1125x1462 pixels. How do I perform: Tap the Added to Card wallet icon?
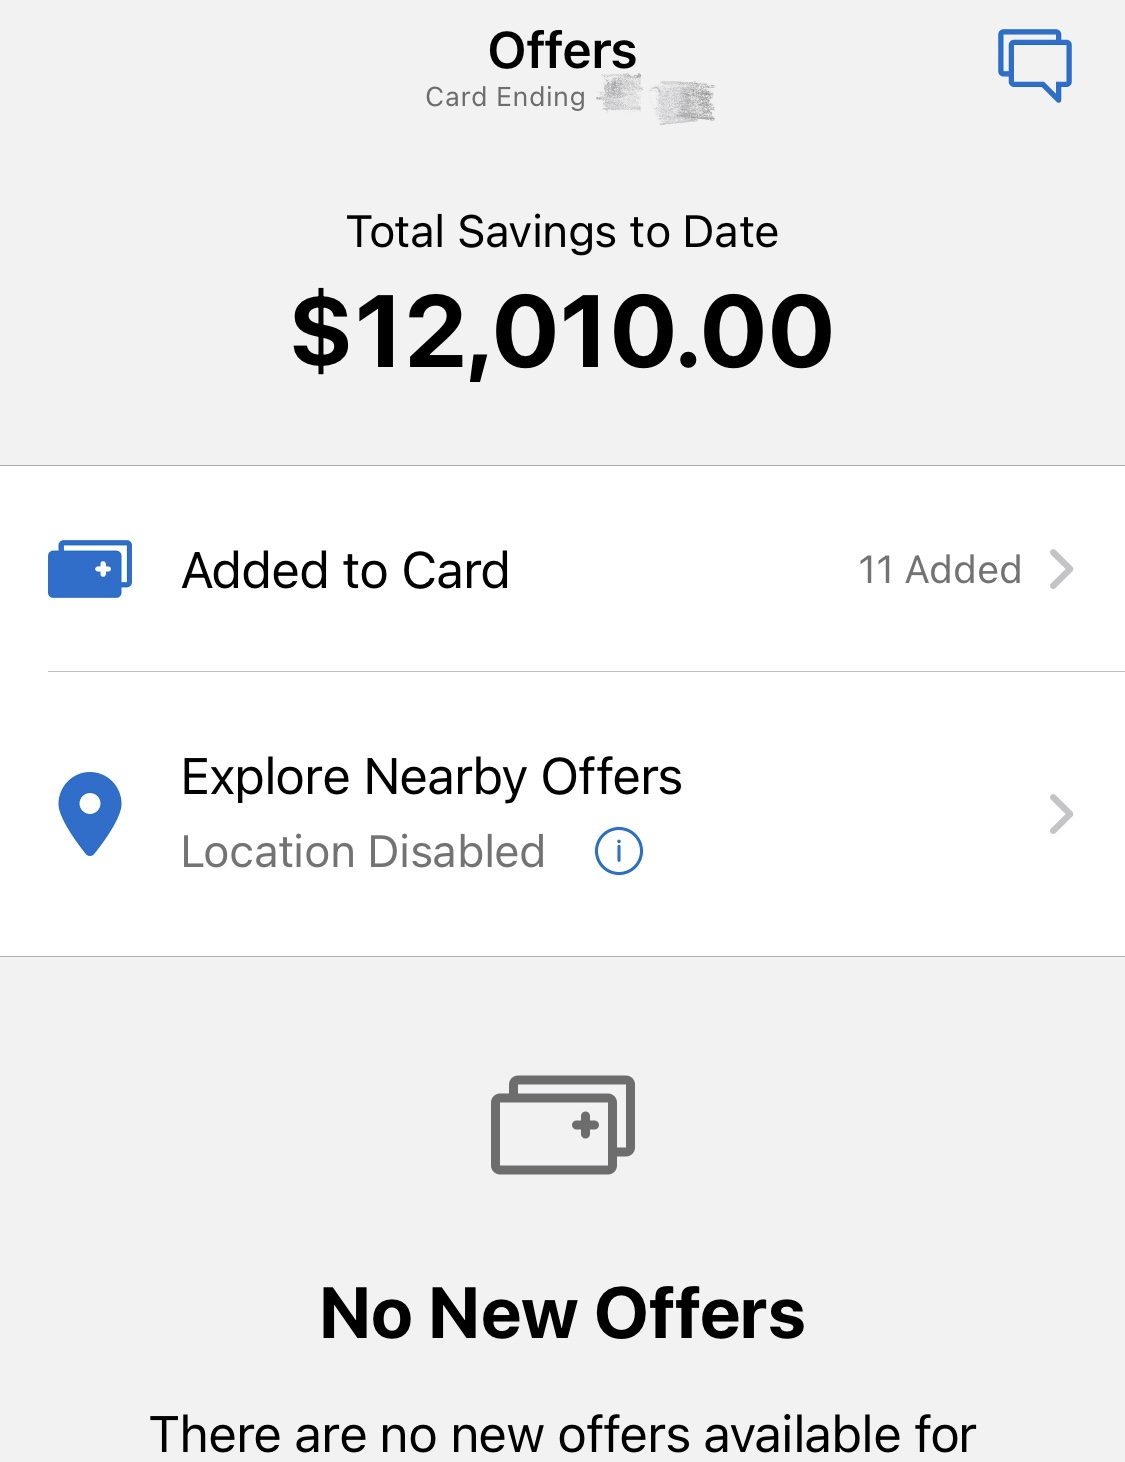90,569
